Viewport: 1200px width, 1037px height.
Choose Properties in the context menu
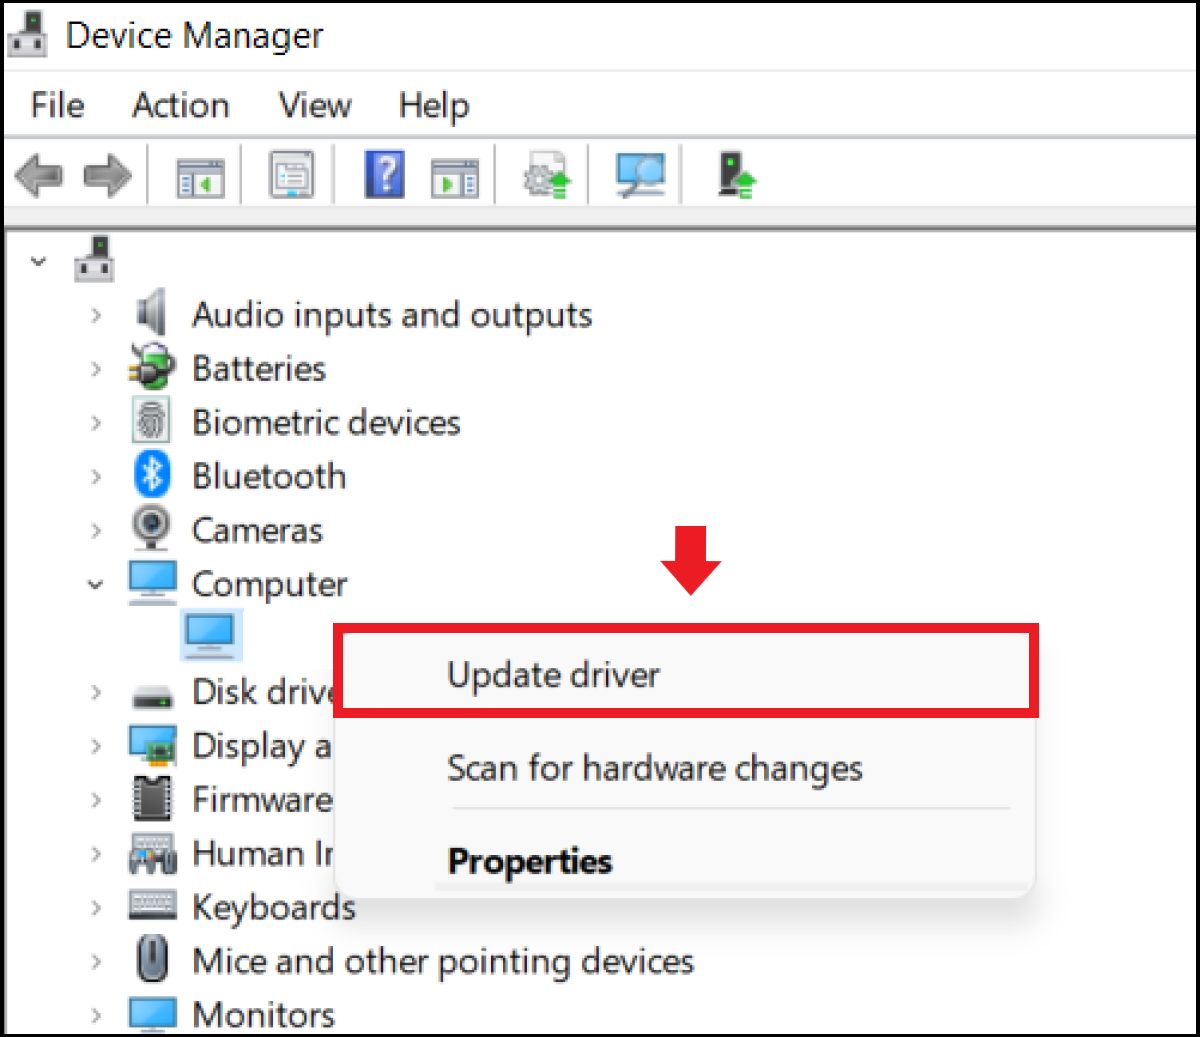(529, 861)
